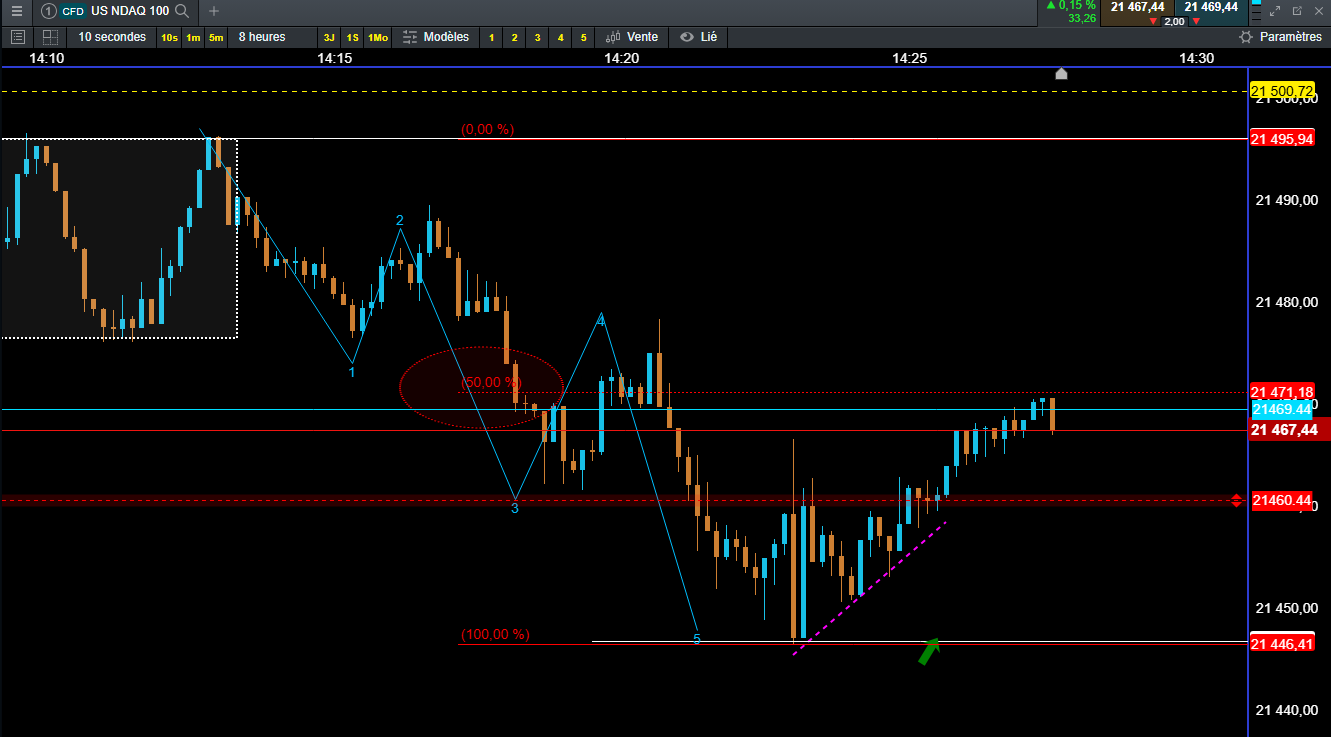
Task: Open the 10 secondes timeframe dropdown
Action: coord(112,37)
